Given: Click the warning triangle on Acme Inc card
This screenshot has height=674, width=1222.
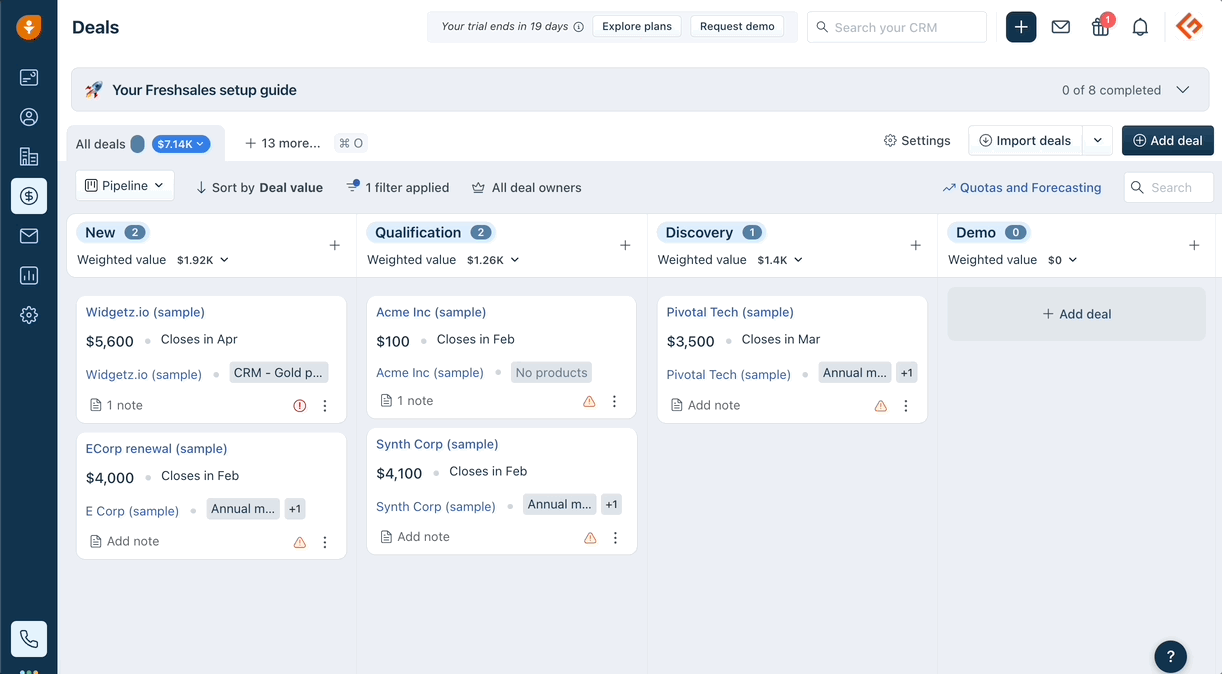Looking at the screenshot, I should click(589, 401).
